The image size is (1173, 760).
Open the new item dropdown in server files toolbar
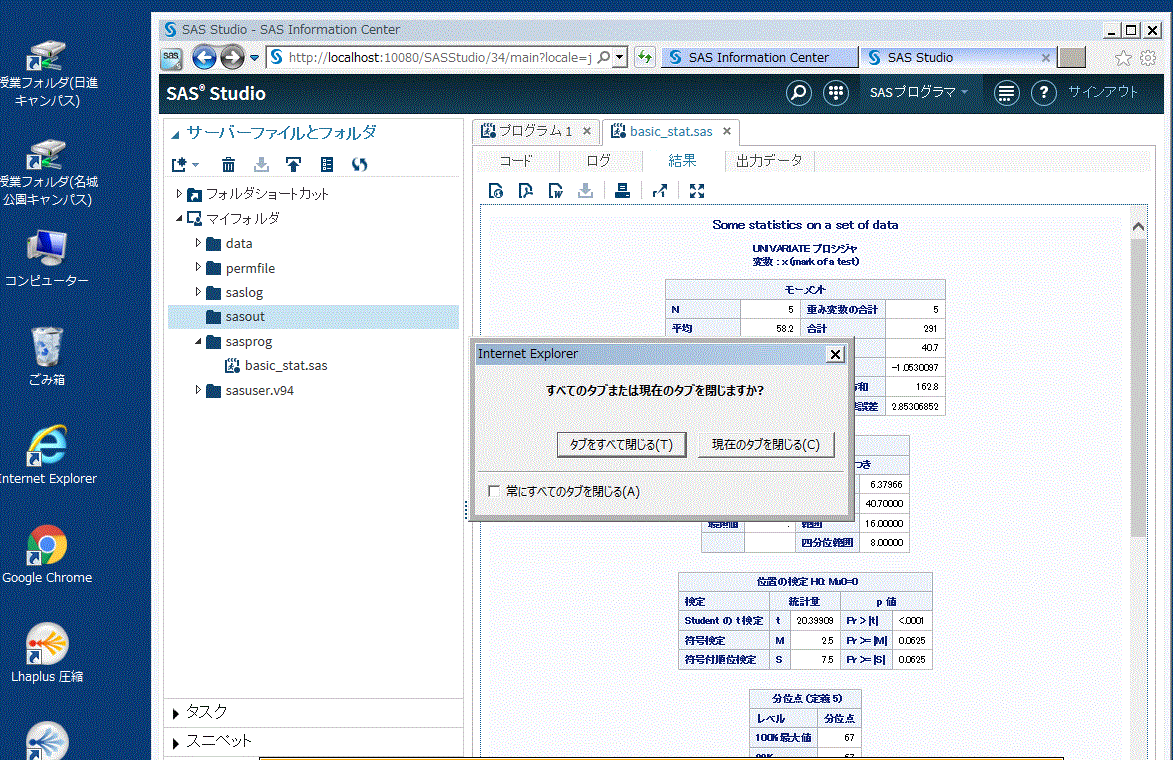pyautogui.click(x=185, y=165)
